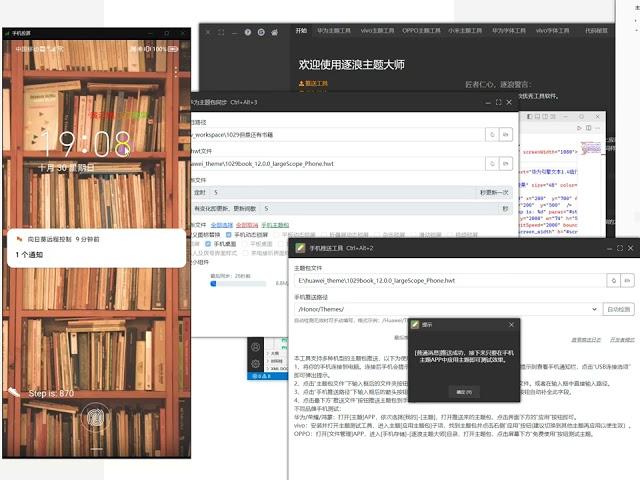This screenshot has height=480, width=640.
Task: Click the 自动检测 button
Action: pos(620,309)
